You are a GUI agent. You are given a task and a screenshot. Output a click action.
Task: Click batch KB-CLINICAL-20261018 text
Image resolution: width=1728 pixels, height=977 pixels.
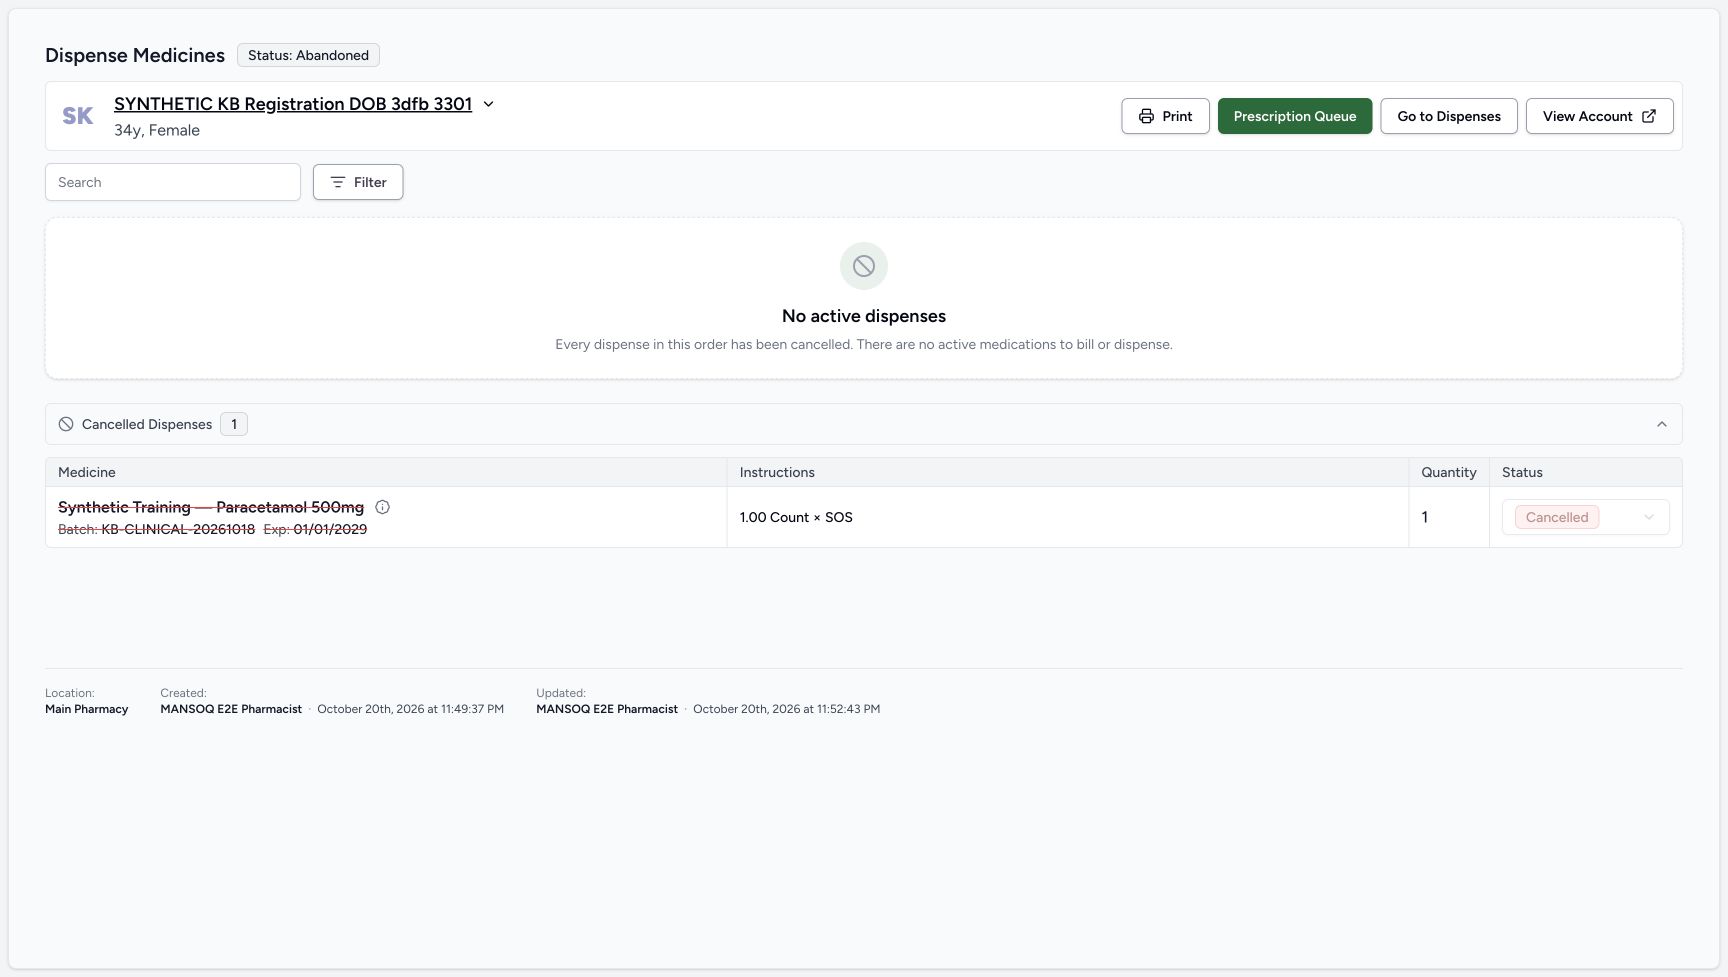(178, 529)
